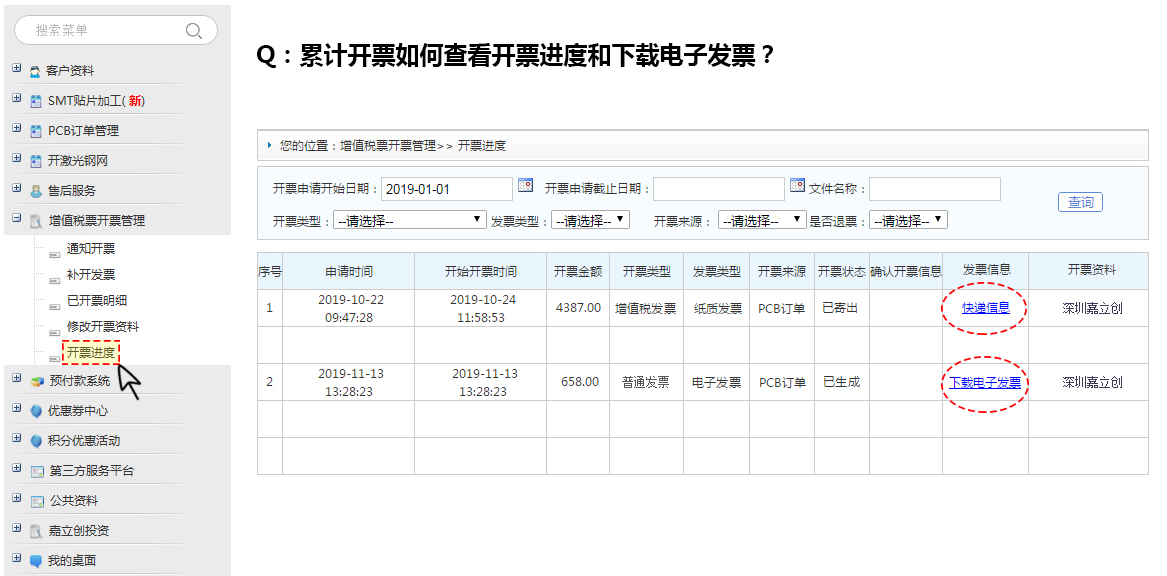Open the 发票类型 dropdown
This screenshot has width=1167, height=576.
(x=590, y=220)
